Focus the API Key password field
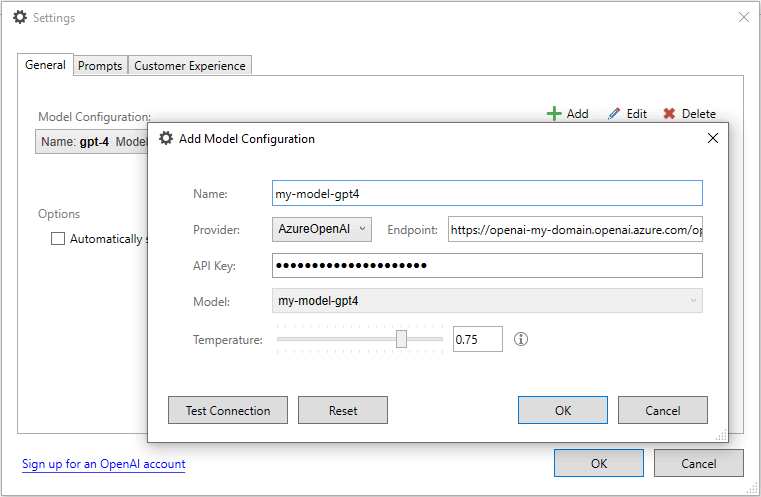The height and width of the screenshot is (497, 761). point(487,265)
